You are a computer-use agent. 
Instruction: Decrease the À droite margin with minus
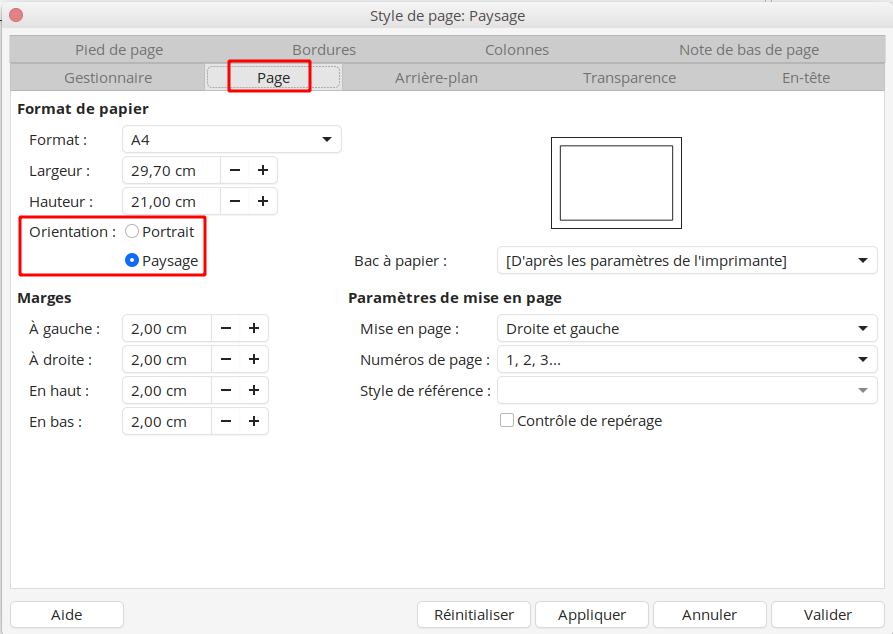click(226, 359)
